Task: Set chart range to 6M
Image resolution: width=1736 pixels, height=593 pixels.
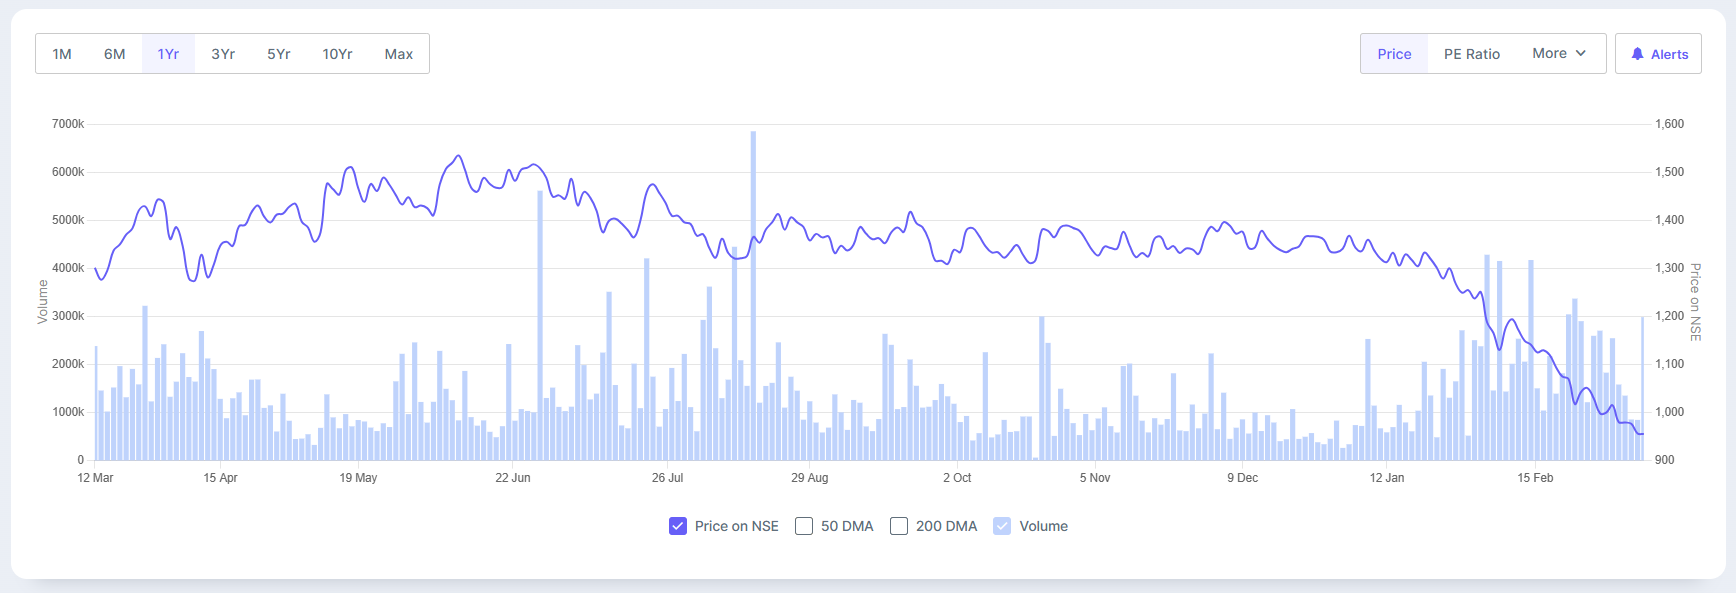Action: pos(115,54)
